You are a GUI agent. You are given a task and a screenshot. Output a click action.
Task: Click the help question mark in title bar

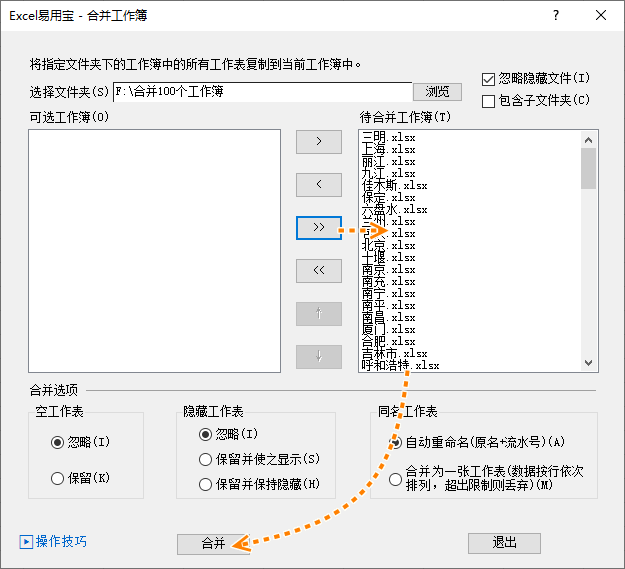point(556,16)
